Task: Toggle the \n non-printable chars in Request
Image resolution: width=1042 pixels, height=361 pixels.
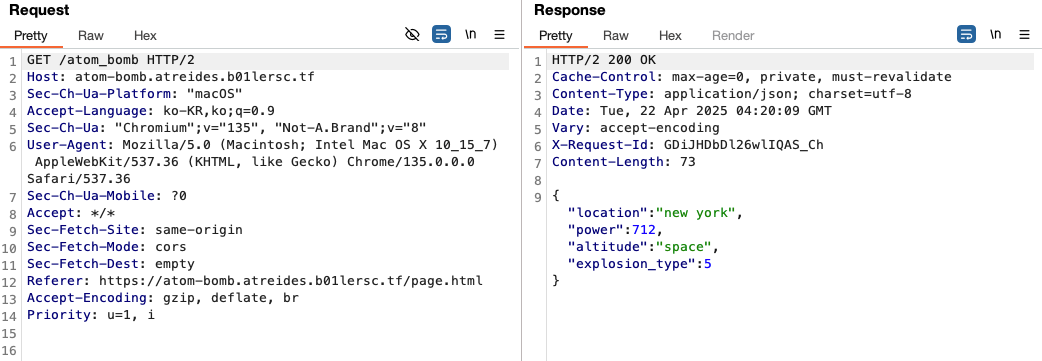Action: pos(470,35)
